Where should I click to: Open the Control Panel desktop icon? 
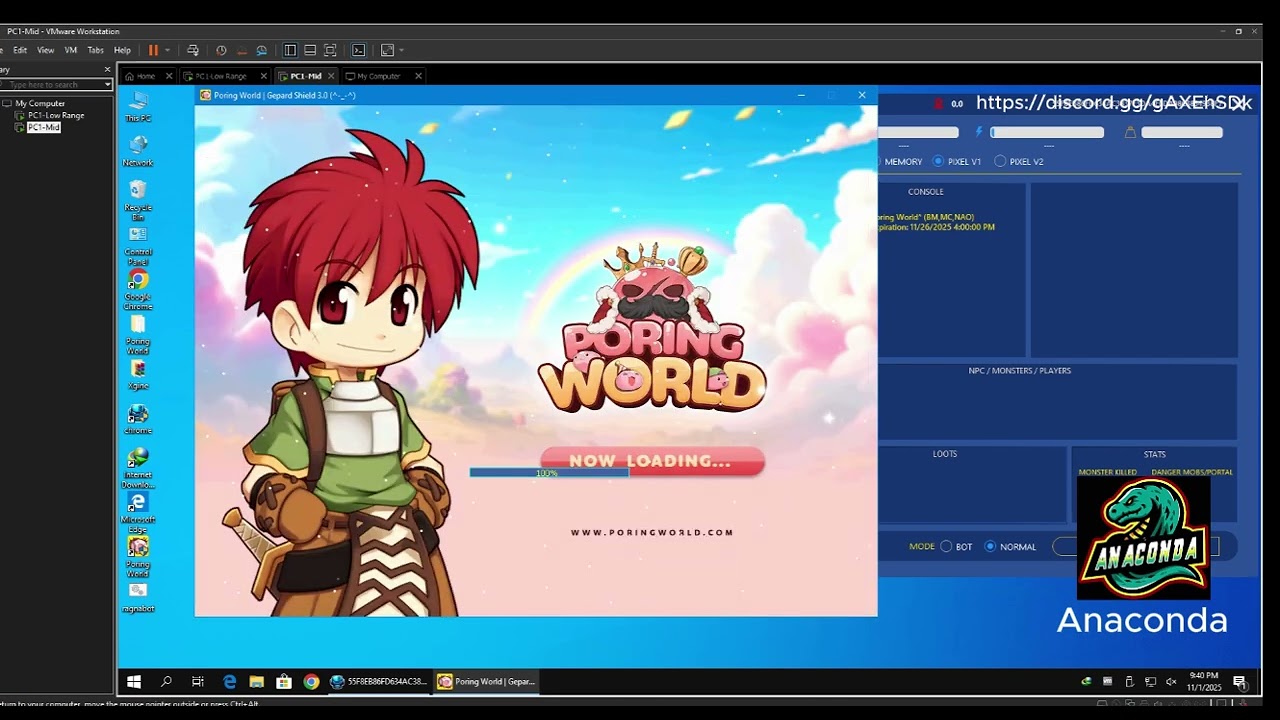138,247
